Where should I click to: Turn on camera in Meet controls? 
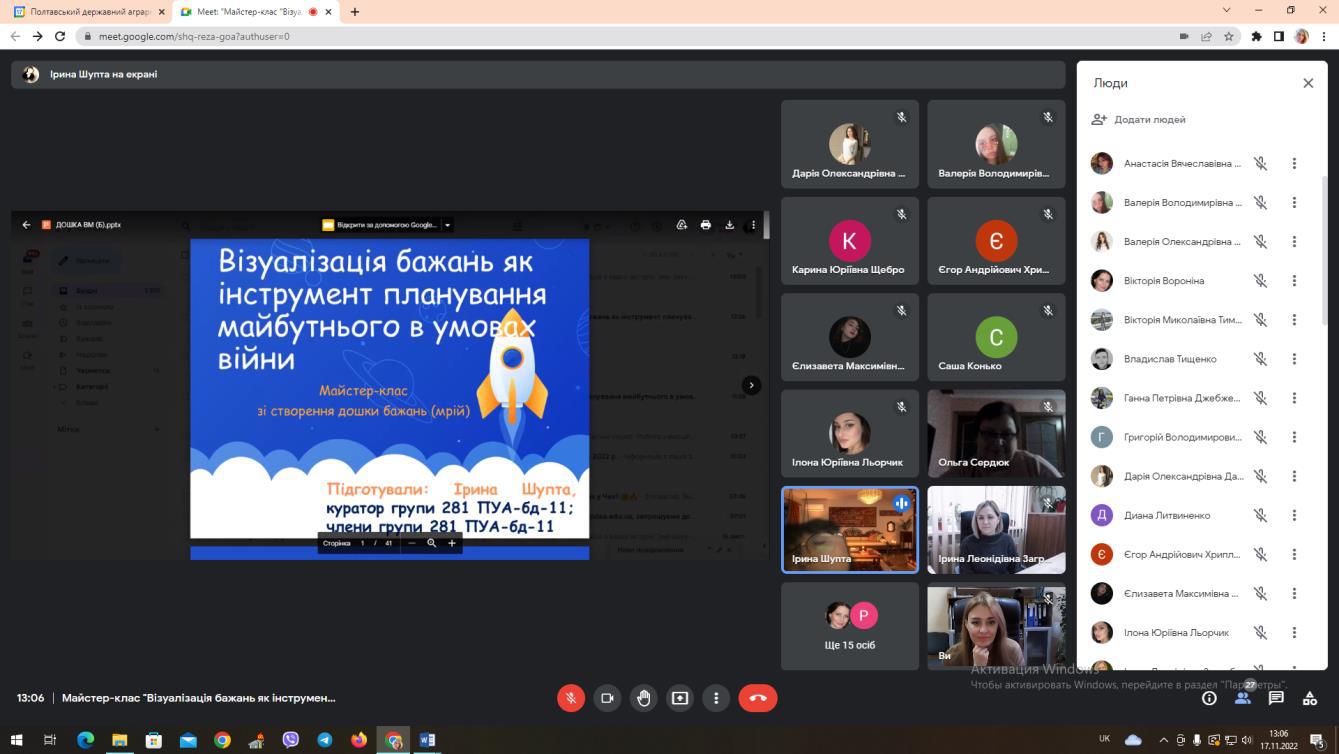[x=607, y=698]
